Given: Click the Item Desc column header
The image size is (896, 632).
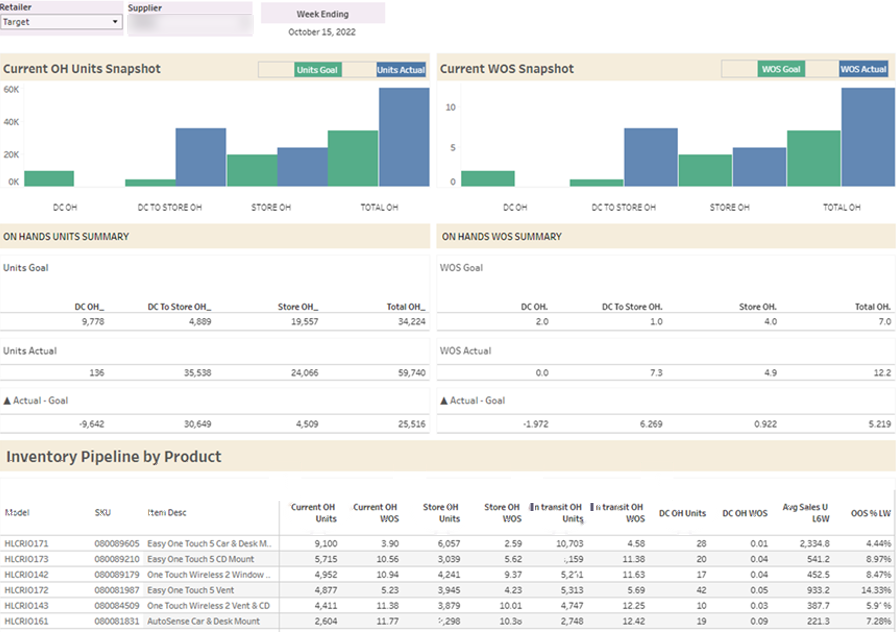Looking at the screenshot, I should (167, 513).
